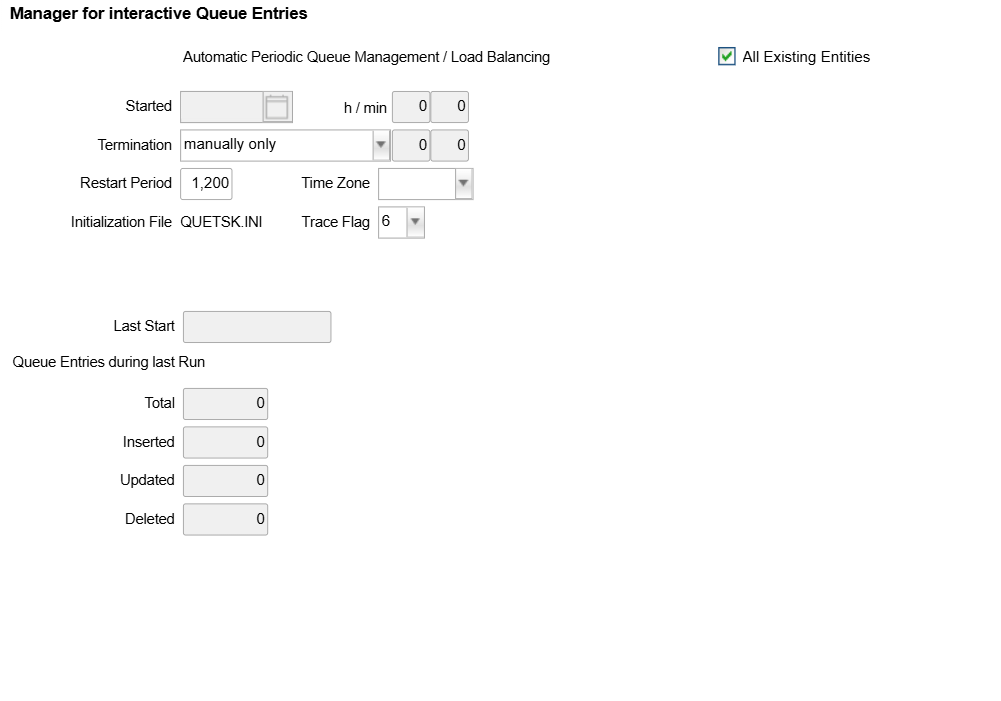Click the QUETSK.INI initialization file name

click(221, 222)
